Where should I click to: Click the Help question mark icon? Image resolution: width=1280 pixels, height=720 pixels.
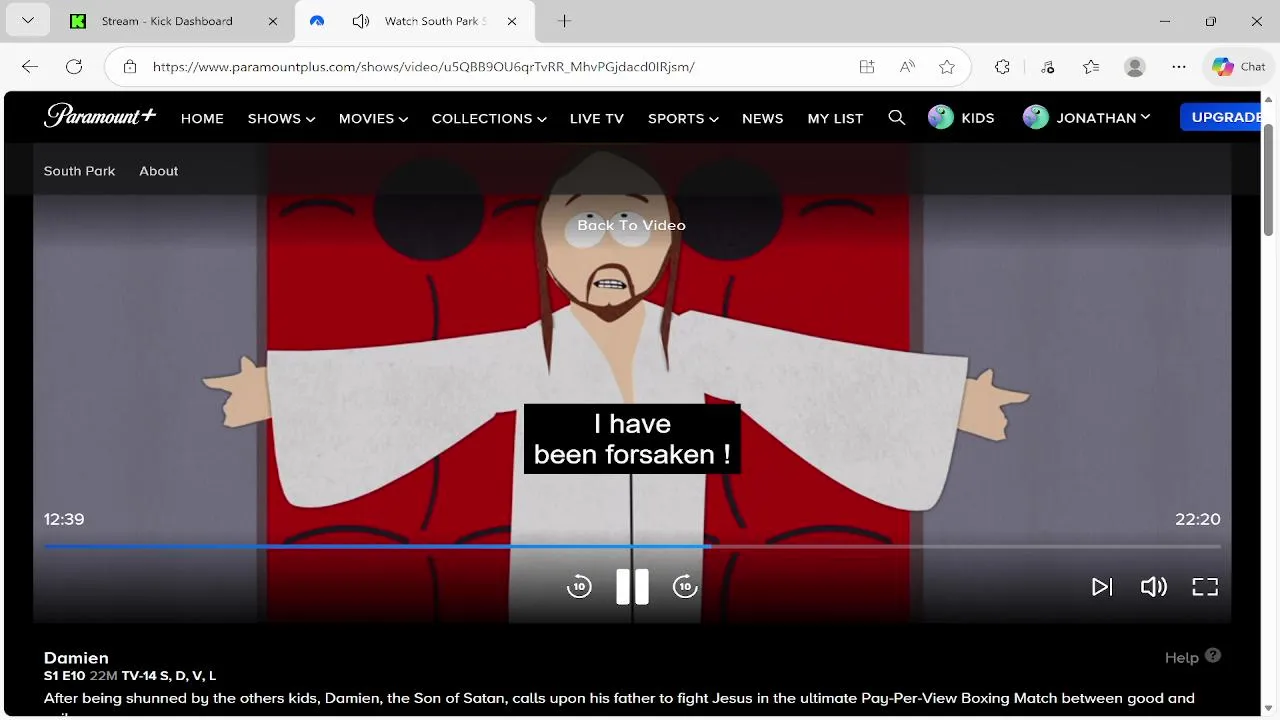coord(1213,656)
